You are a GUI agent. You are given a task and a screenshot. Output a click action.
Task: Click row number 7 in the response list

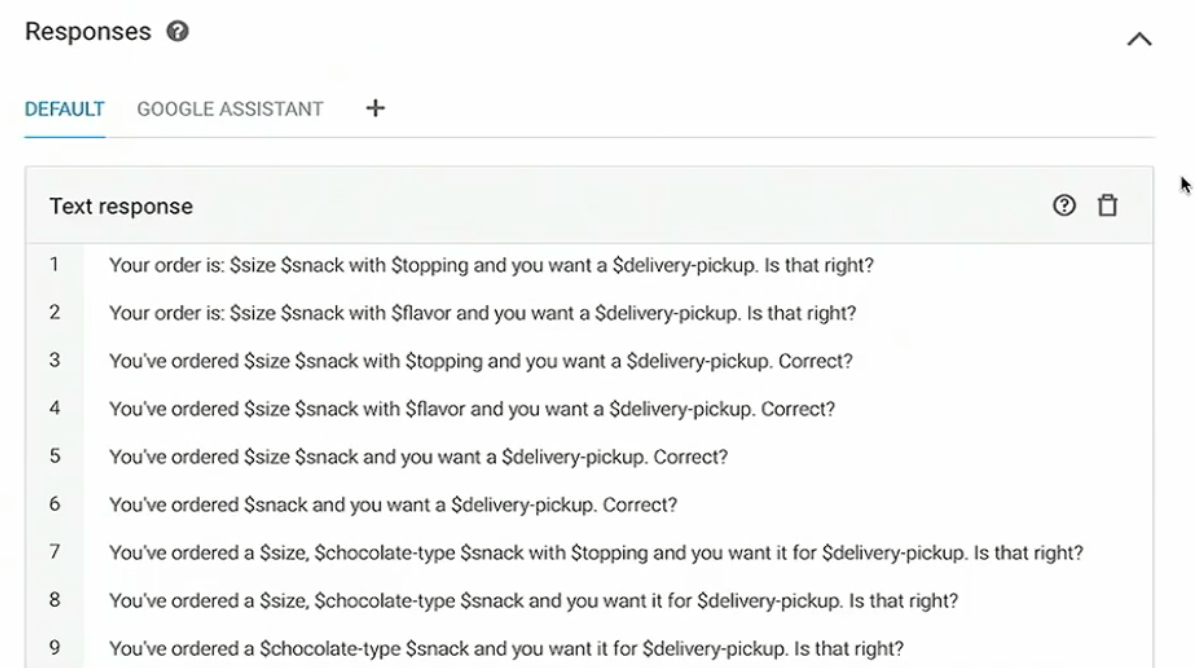54,552
